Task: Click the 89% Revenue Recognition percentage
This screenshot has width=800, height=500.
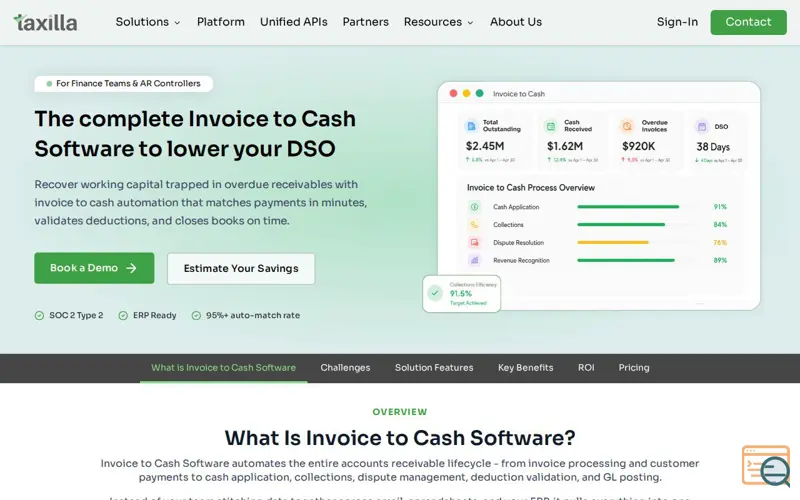Action: (720, 260)
